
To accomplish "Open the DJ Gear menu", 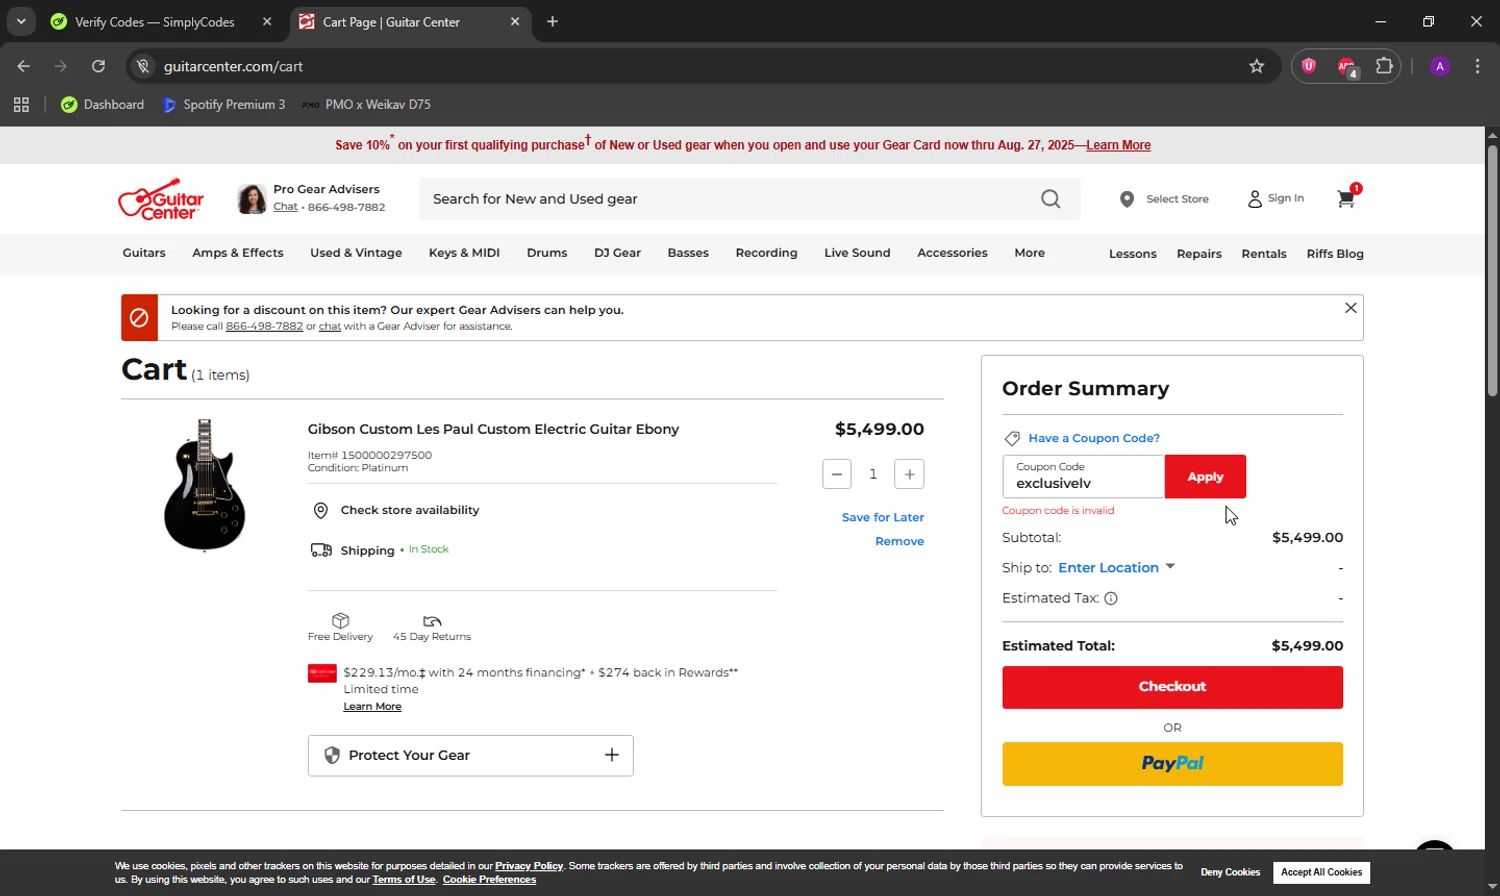I will click(x=617, y=253).
